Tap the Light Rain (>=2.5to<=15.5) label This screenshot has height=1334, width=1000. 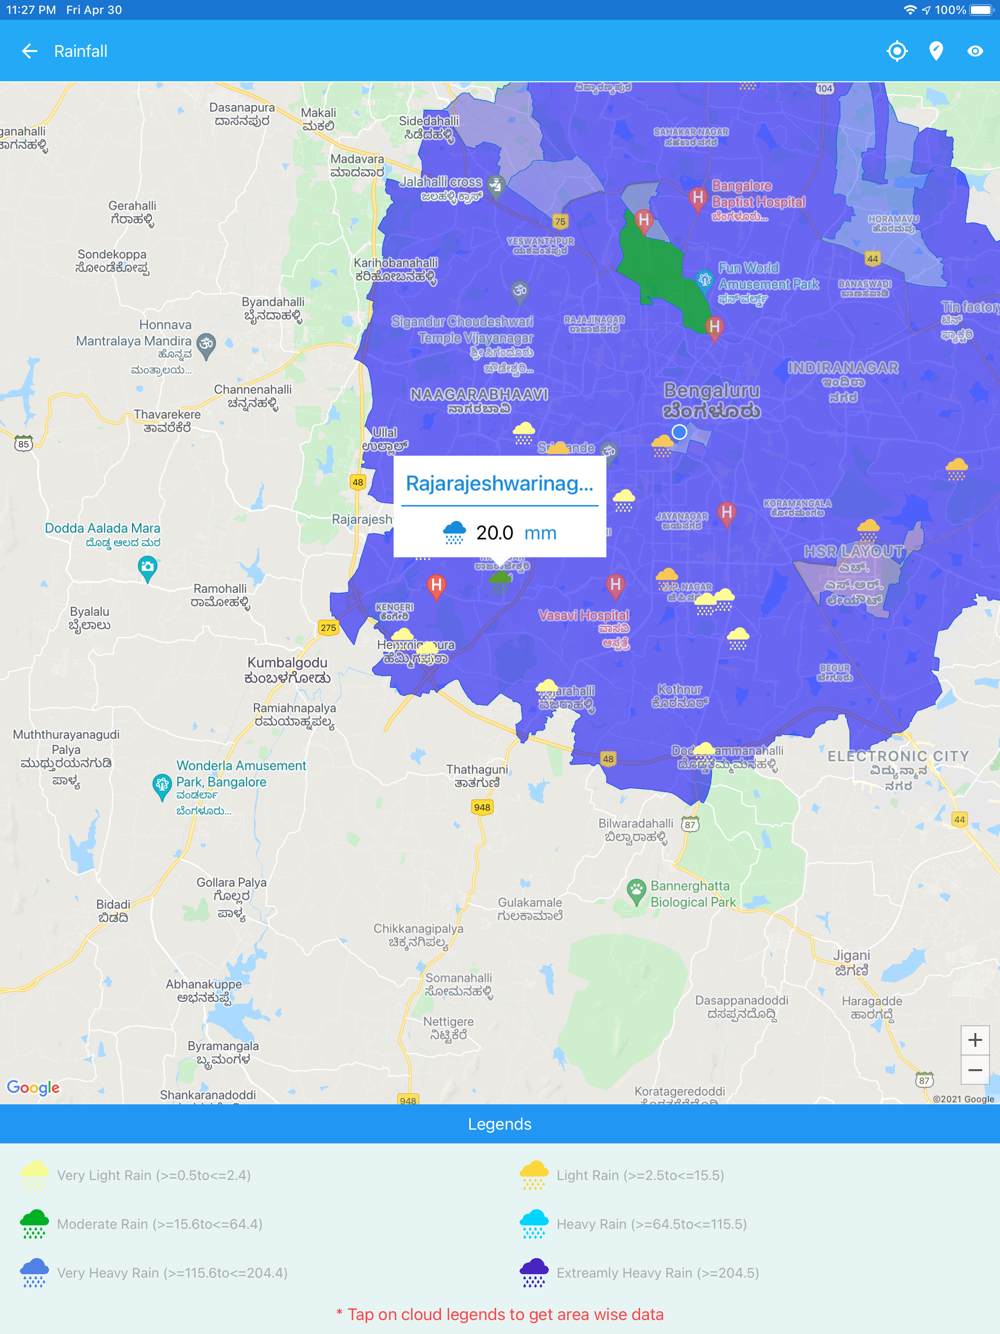point(640,1175)
